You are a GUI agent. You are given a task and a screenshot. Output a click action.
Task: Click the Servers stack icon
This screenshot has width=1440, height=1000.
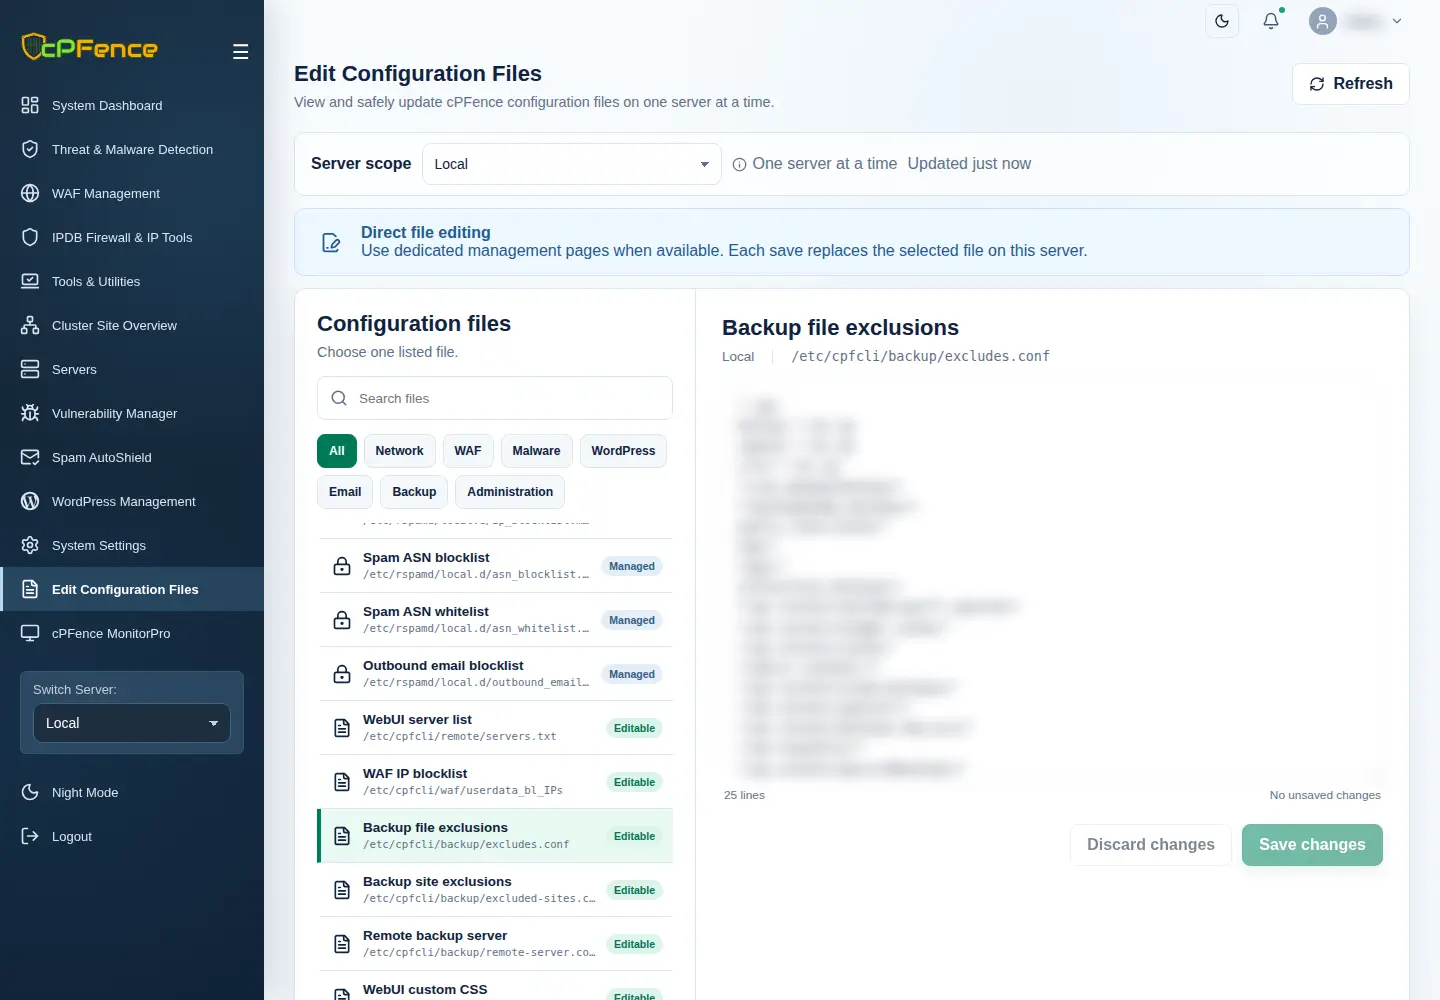point(30,369)
